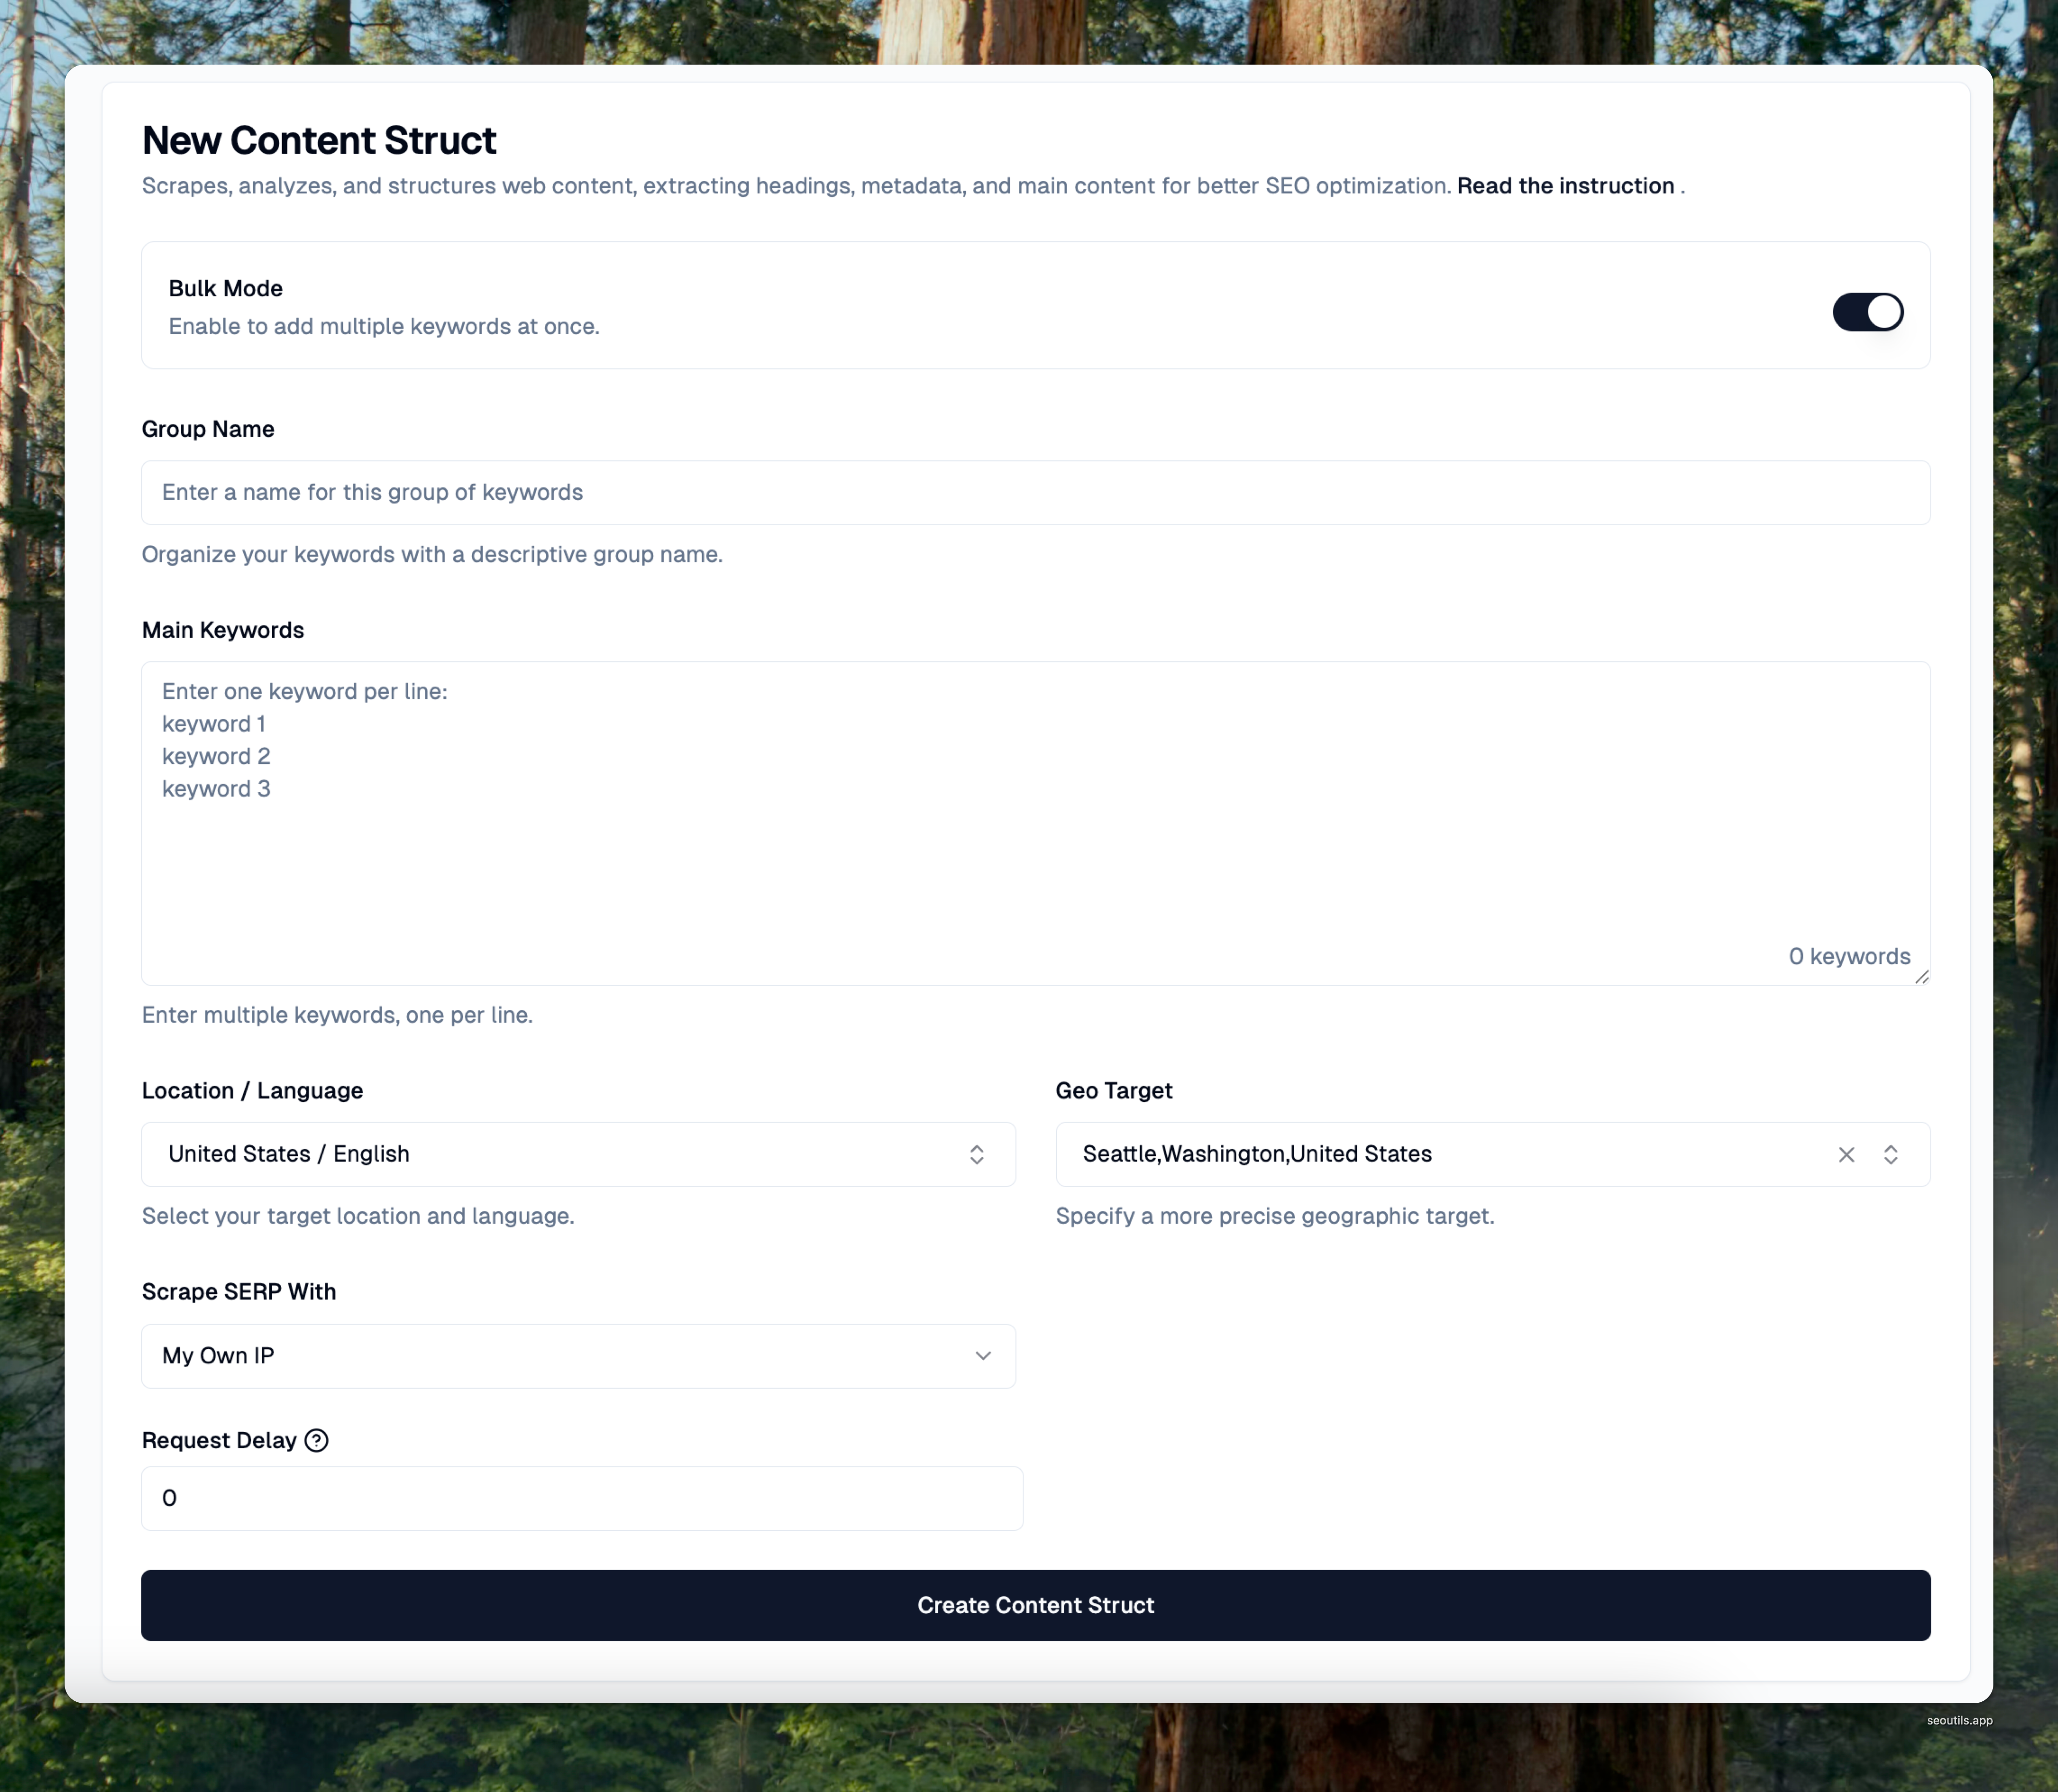2058x1792 pixels.
Task: Click the Bulk Mode label text
Action: pyautogui.click(x=225, y=288)
